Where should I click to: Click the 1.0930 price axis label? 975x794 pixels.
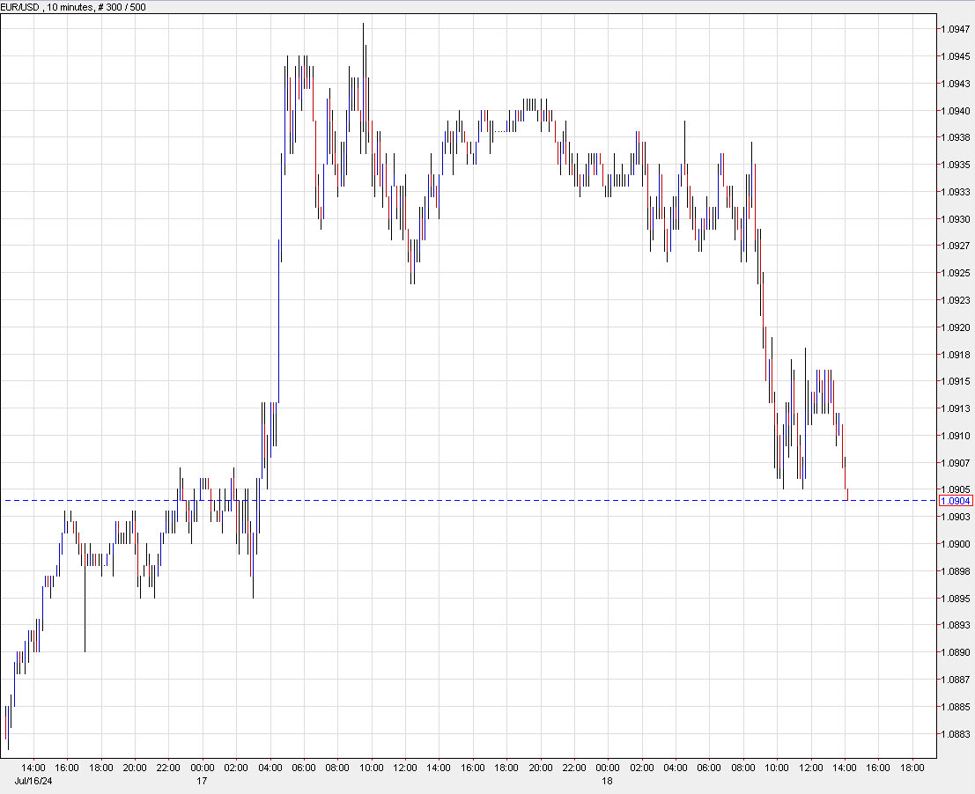tap(955, 219)
